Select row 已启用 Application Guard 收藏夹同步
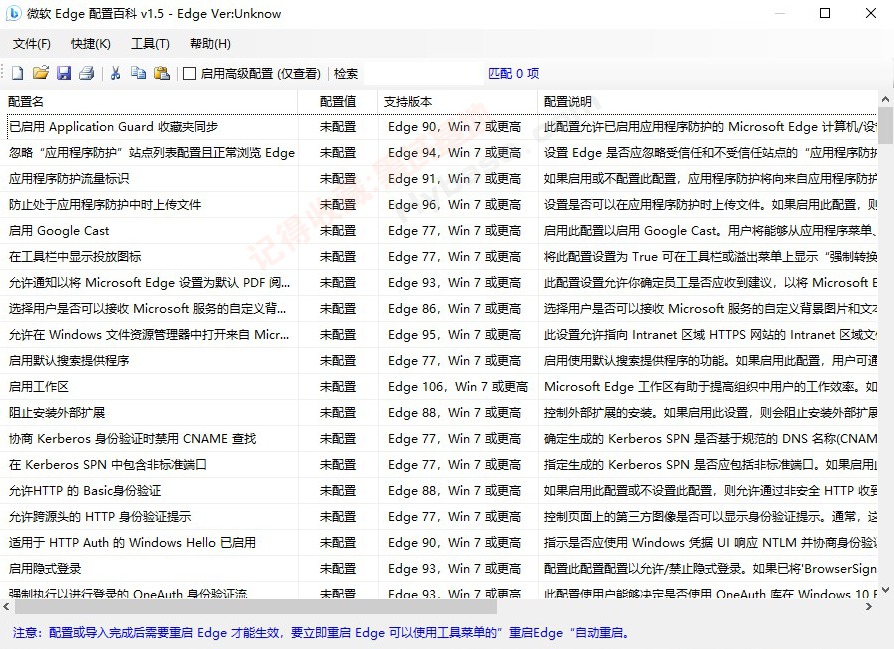The width and height of the screenshot is (894, 649). 438,127
